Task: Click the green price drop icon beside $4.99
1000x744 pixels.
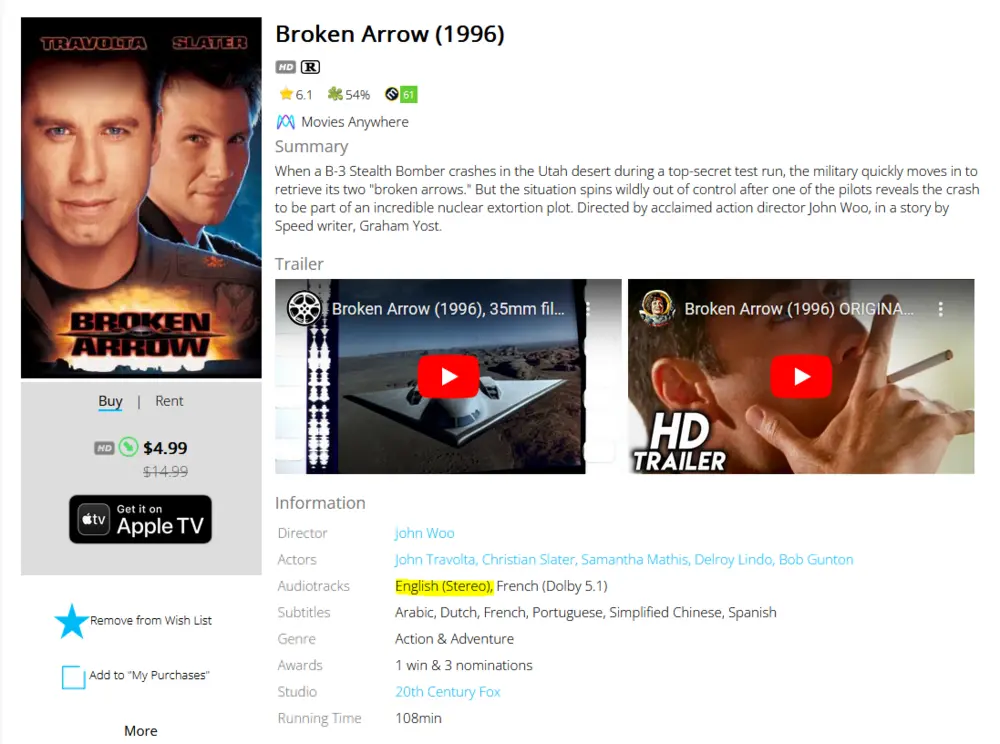Action: click(128, 448)
